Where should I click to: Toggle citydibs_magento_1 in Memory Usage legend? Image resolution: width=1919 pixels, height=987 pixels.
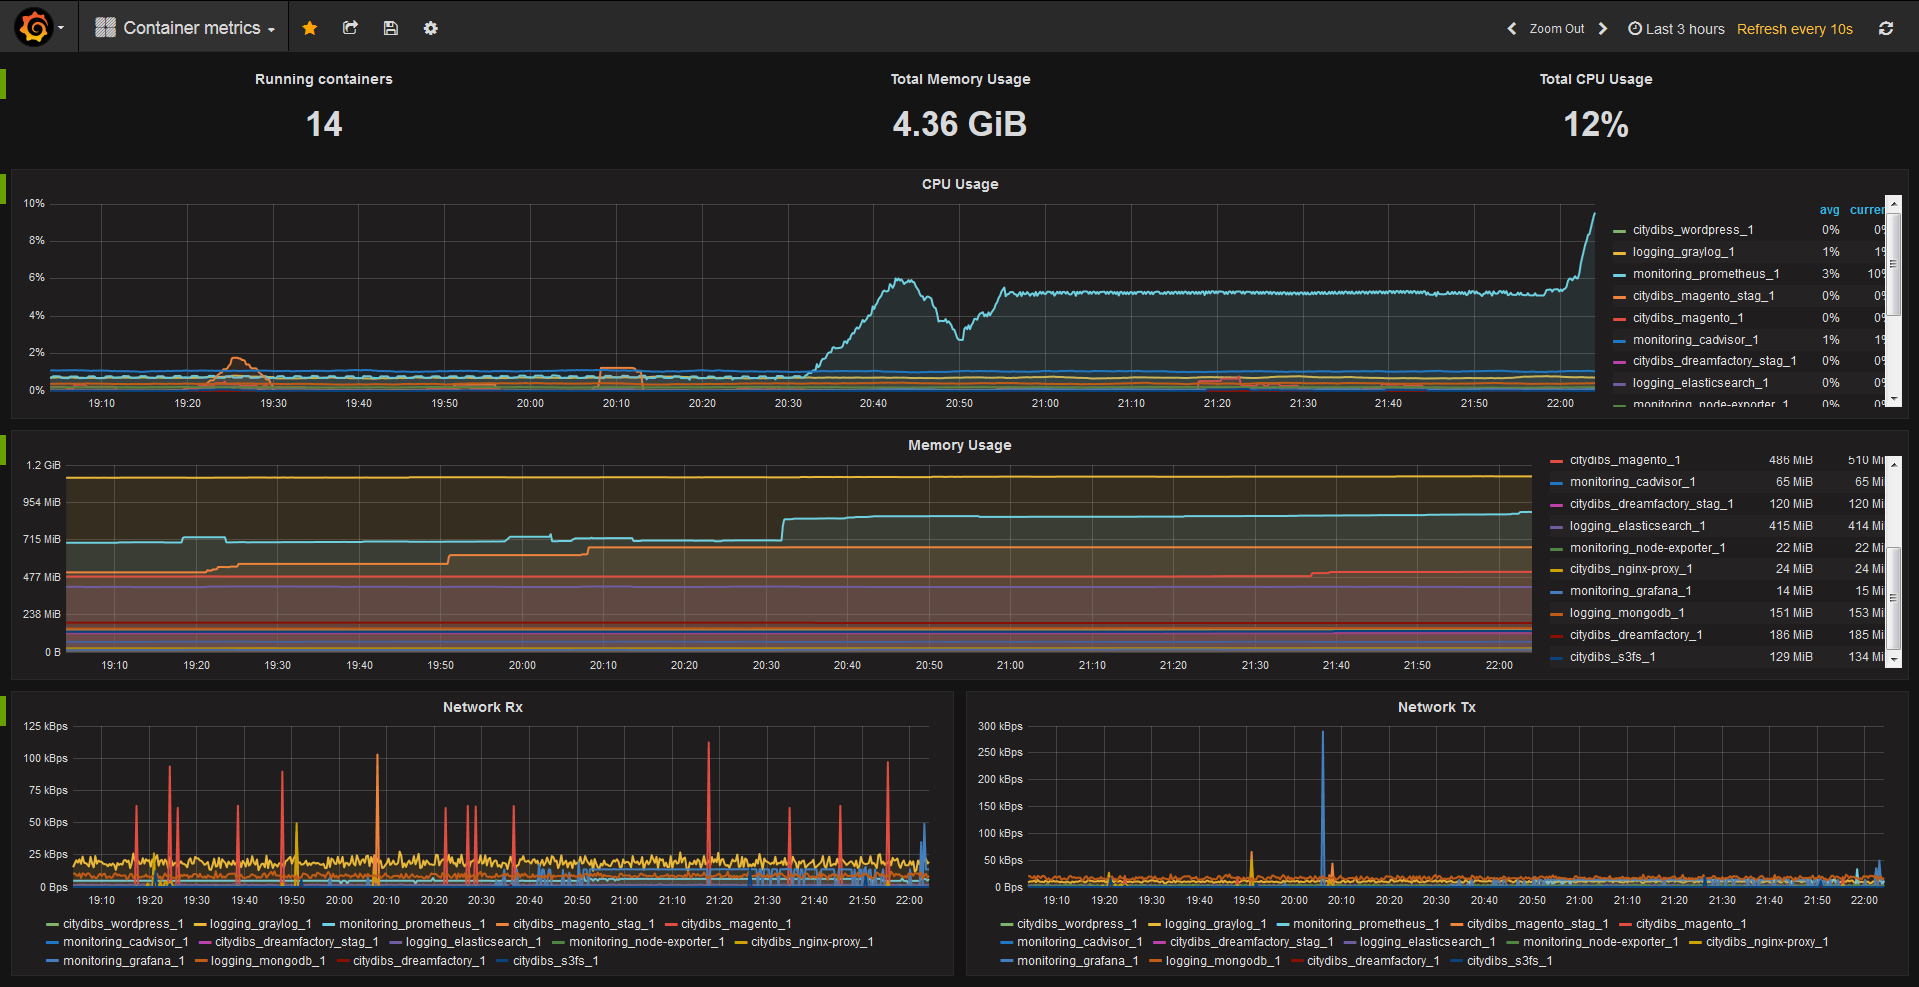click(1612, 459)
